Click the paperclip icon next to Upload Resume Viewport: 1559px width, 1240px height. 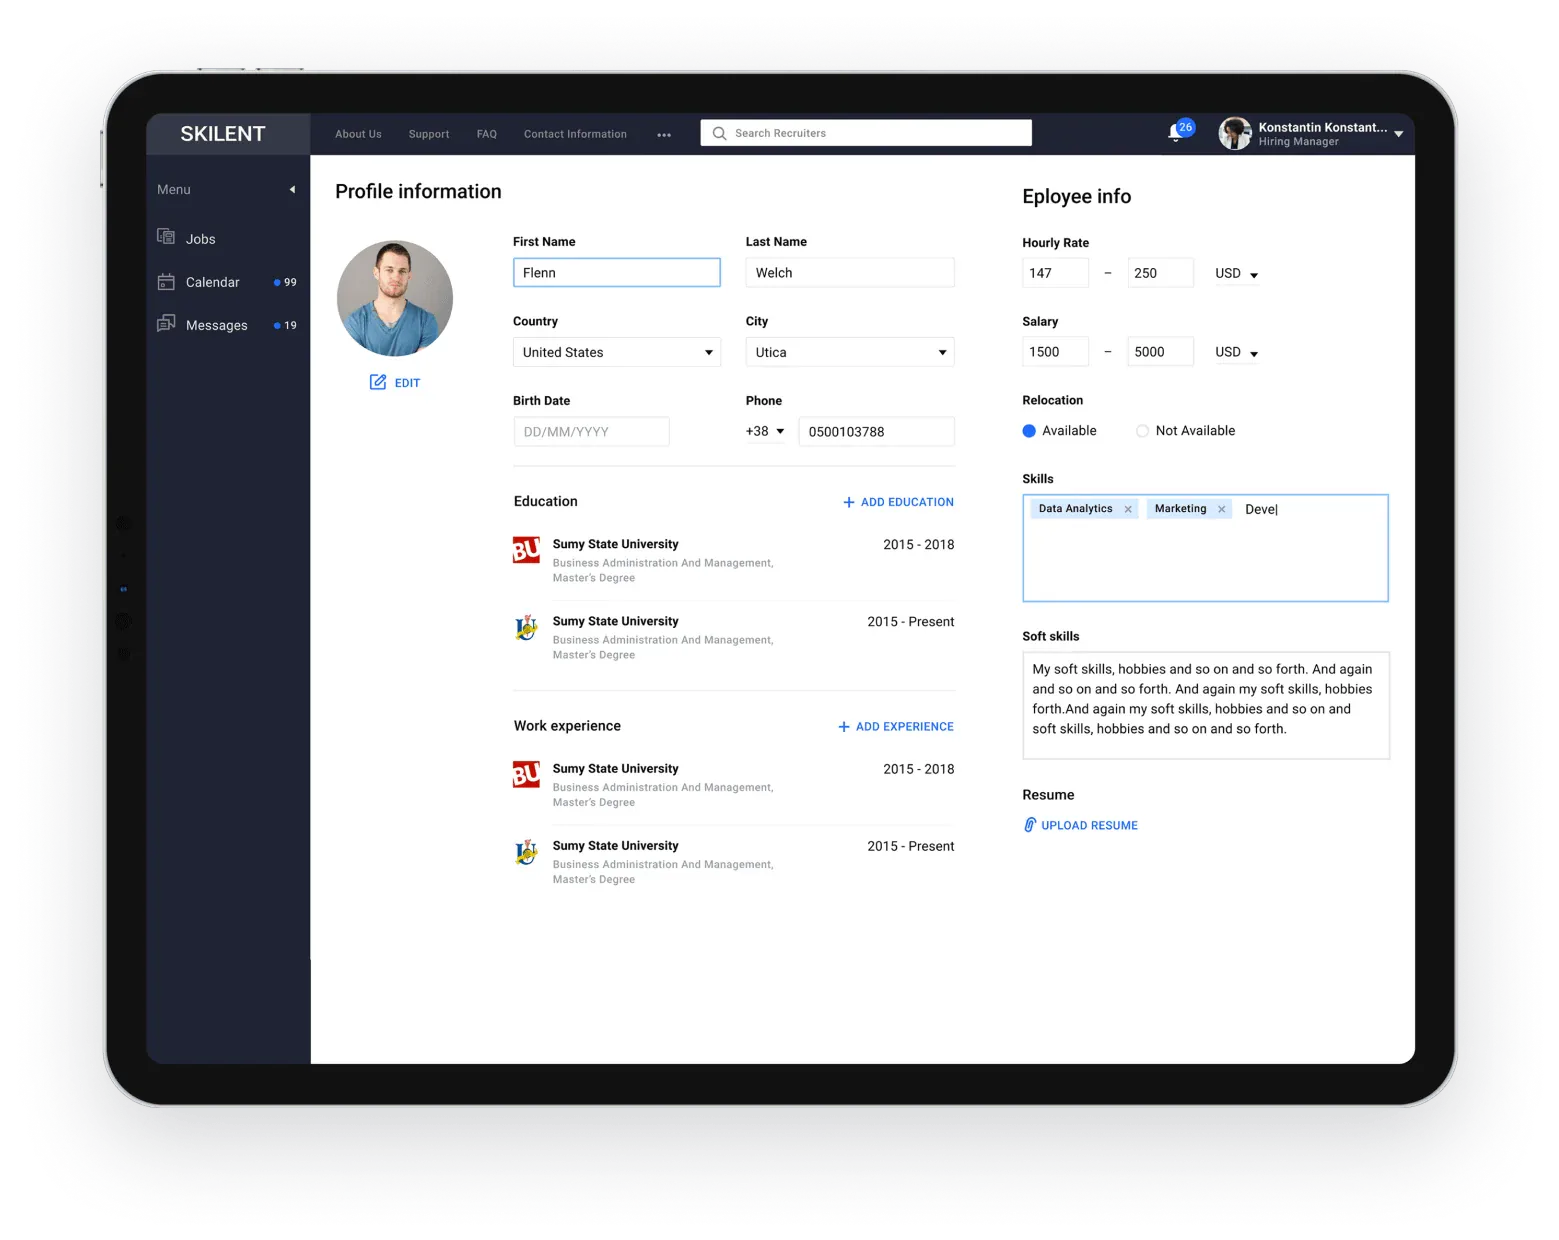(x=1029, y=825)
